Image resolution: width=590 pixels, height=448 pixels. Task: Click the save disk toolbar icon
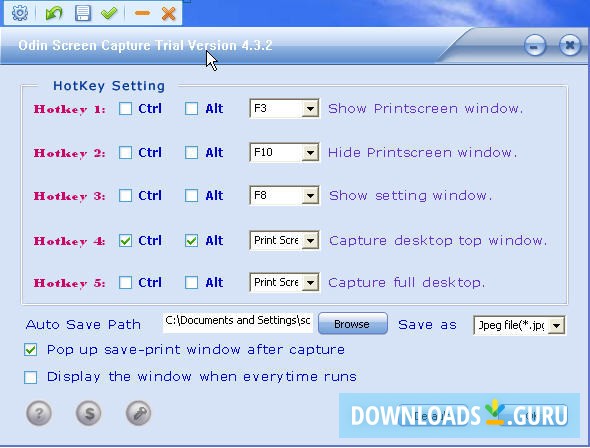click(82, 13)
